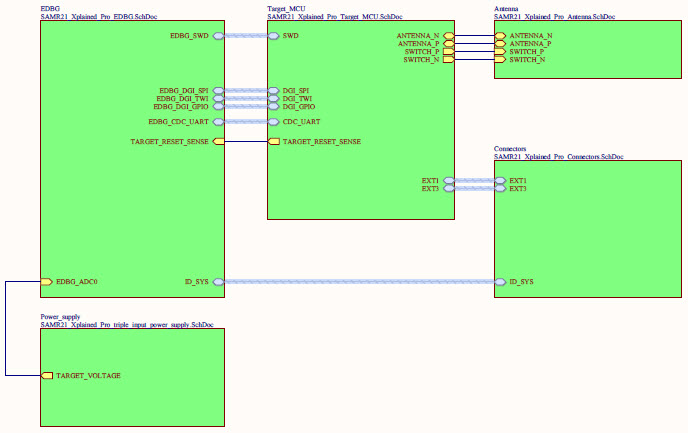This screenshot has width=688, height=433.
Task: Select EXT3 port icon on Connectors block
Action: click(x=500, y=189)
